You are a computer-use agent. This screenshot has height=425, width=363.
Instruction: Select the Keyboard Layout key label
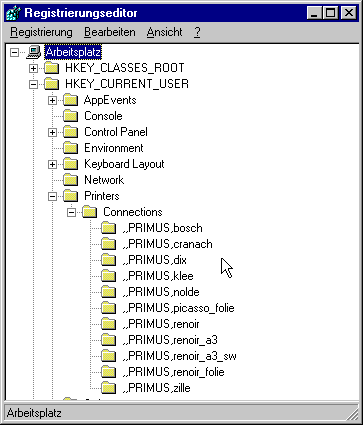[x=124, y=164]
